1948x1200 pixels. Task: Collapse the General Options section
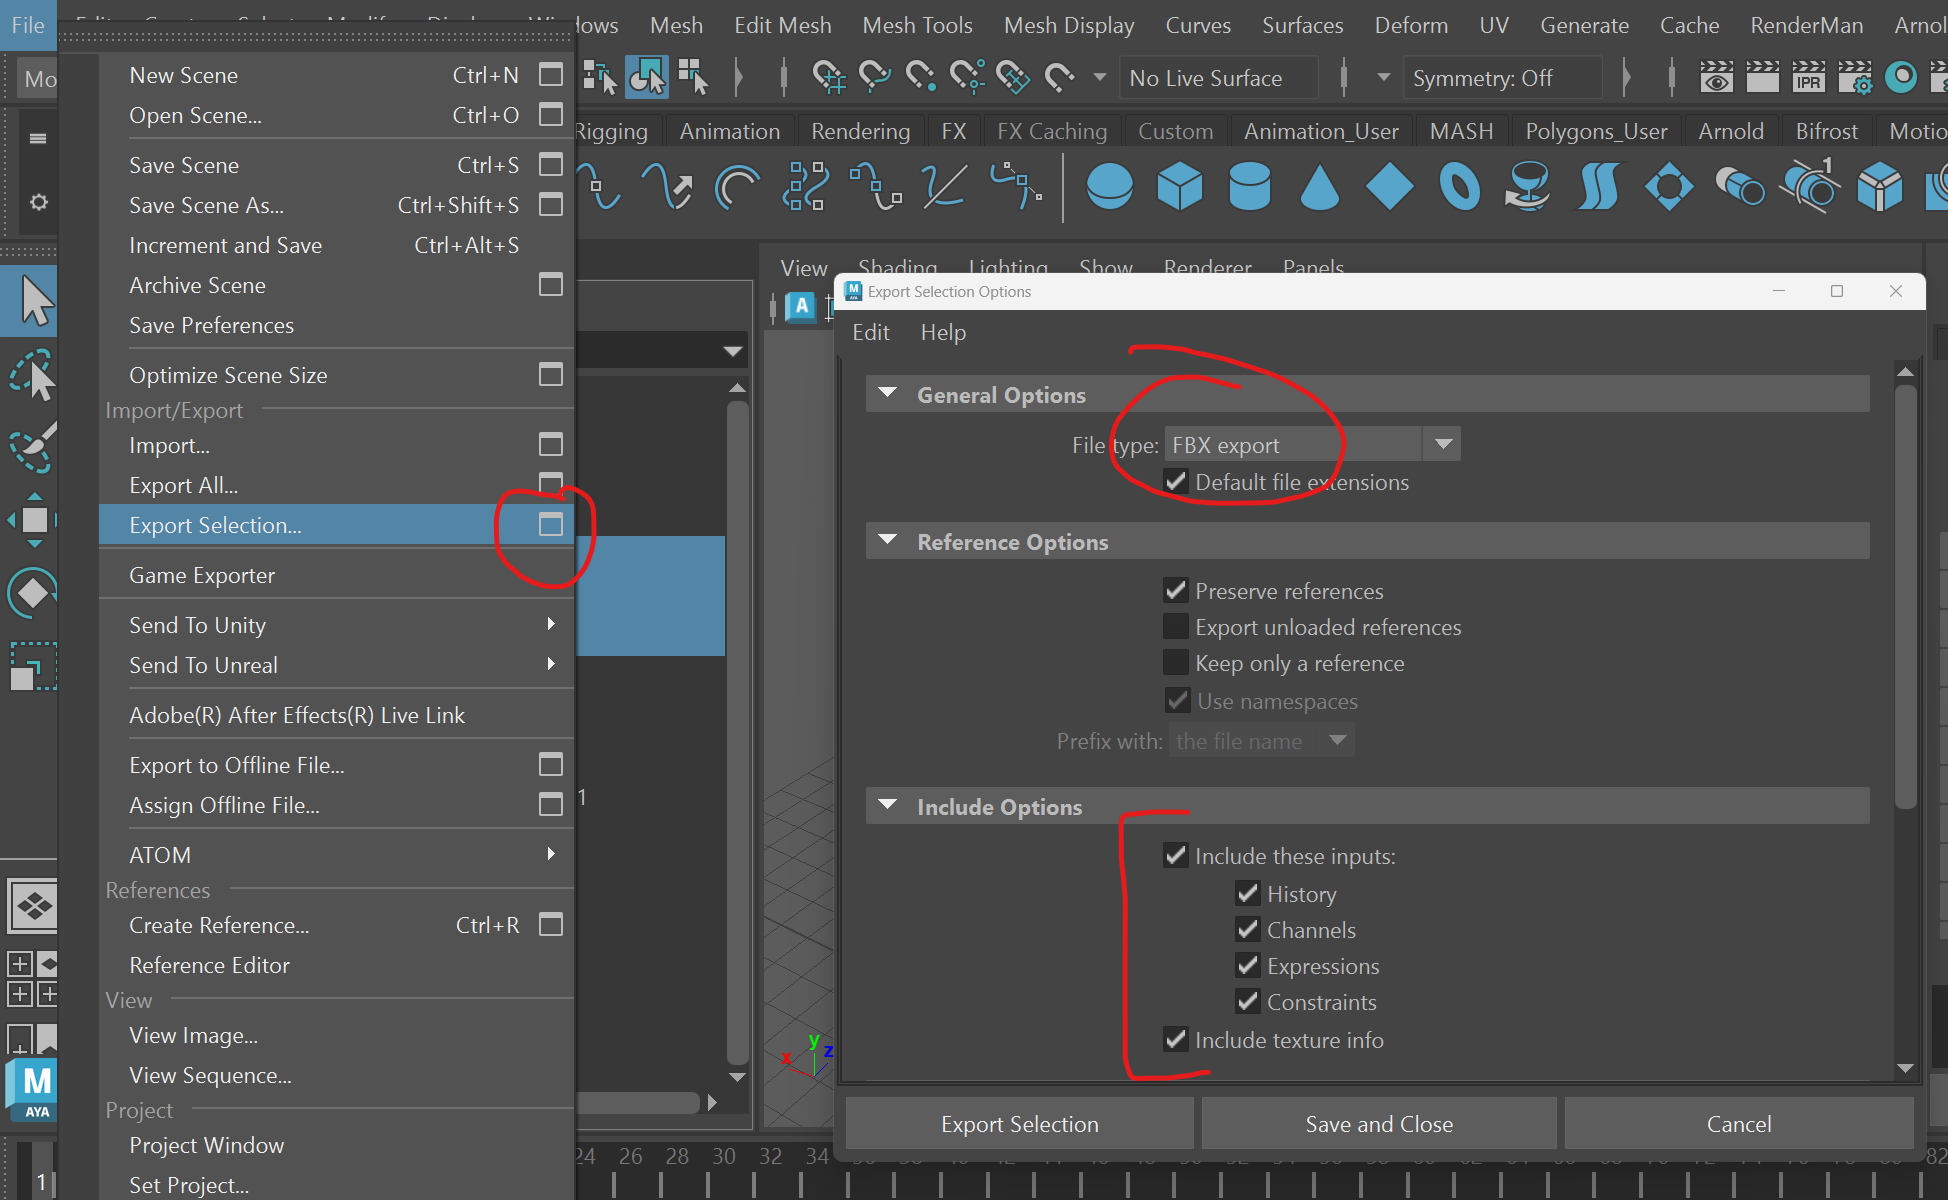tap(887, 394)
